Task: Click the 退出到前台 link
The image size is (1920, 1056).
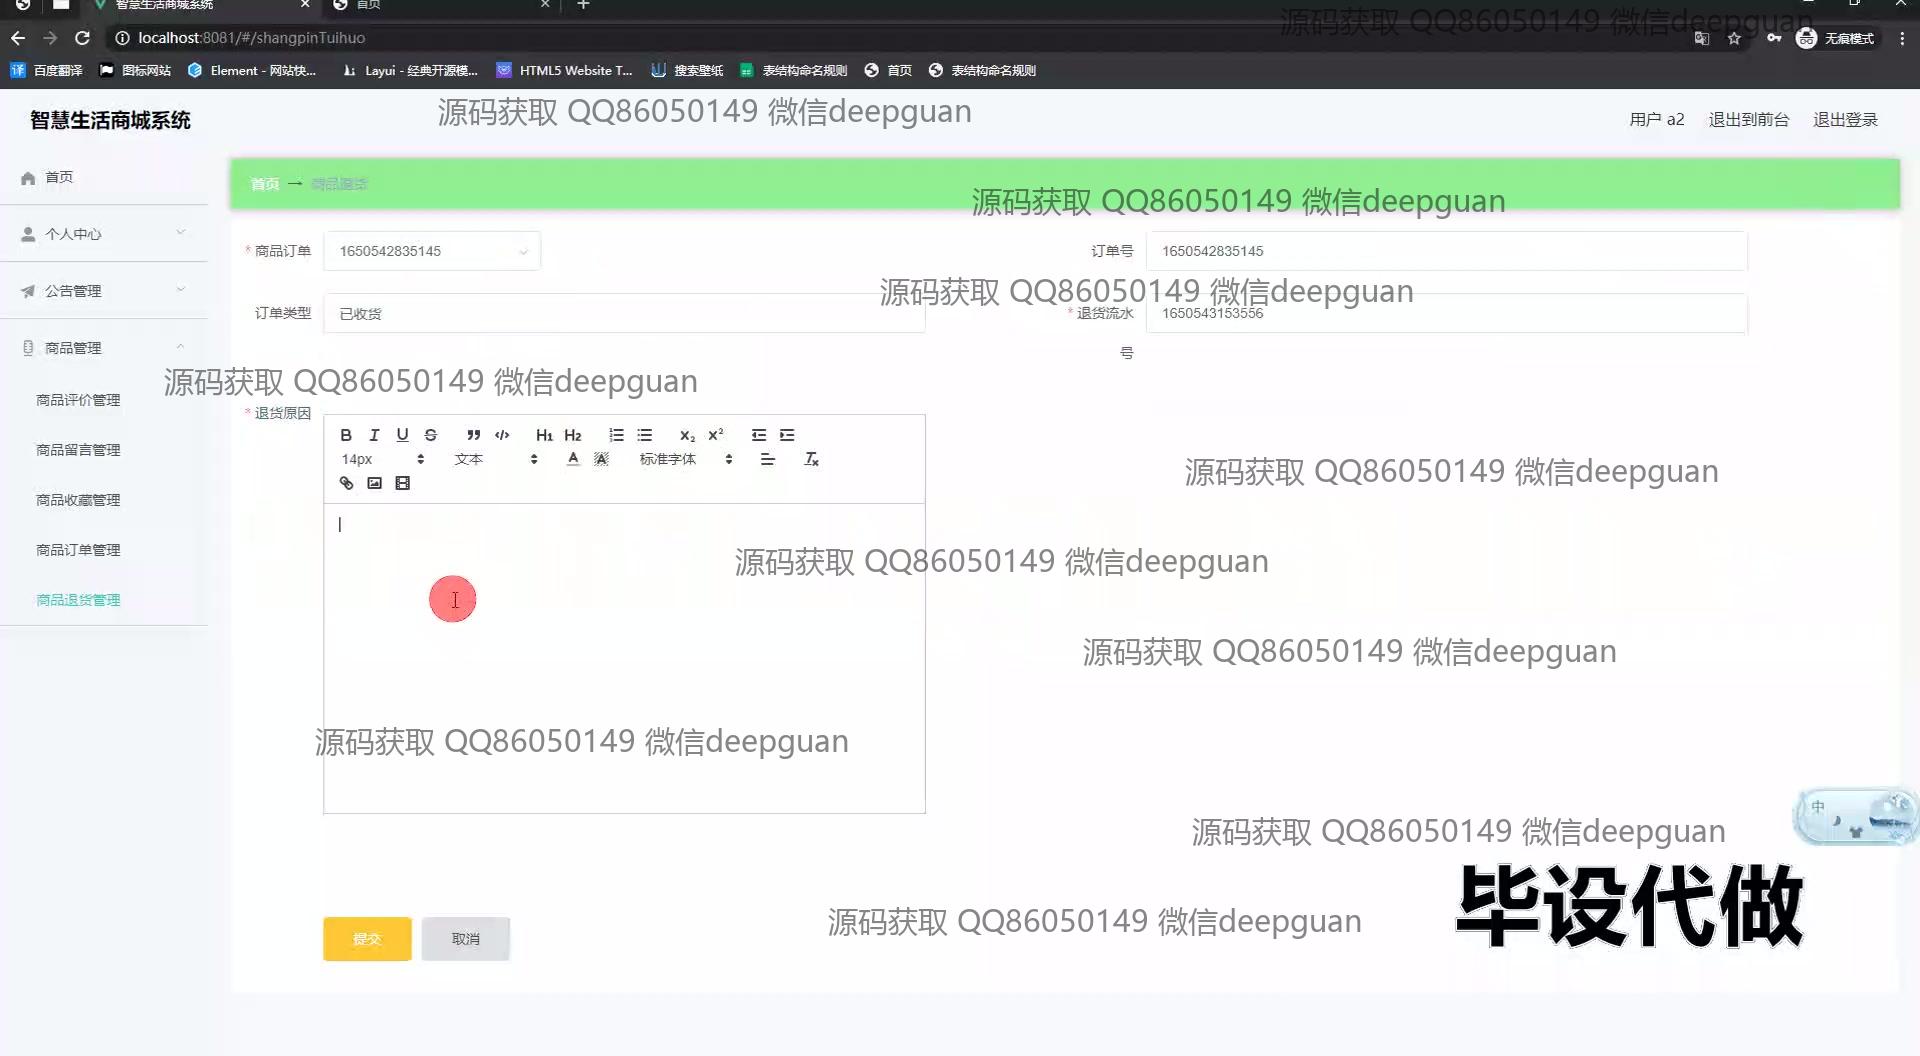Action: click(1749, 120)
